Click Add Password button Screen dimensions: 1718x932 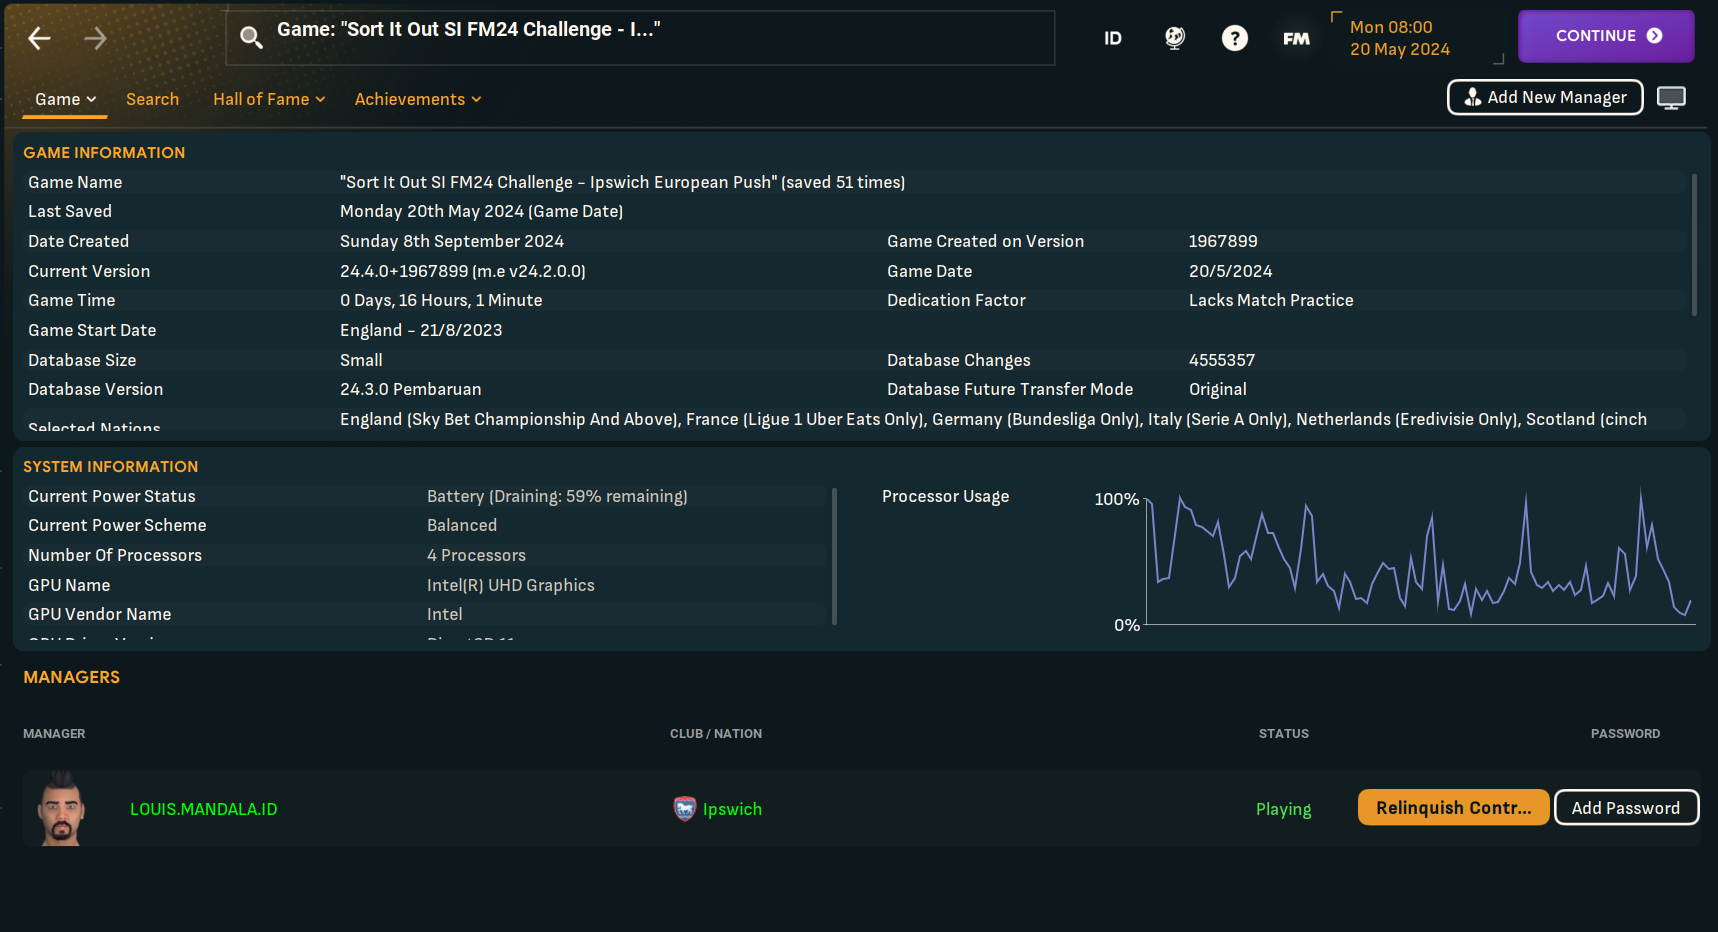(x=1626, y=808)
